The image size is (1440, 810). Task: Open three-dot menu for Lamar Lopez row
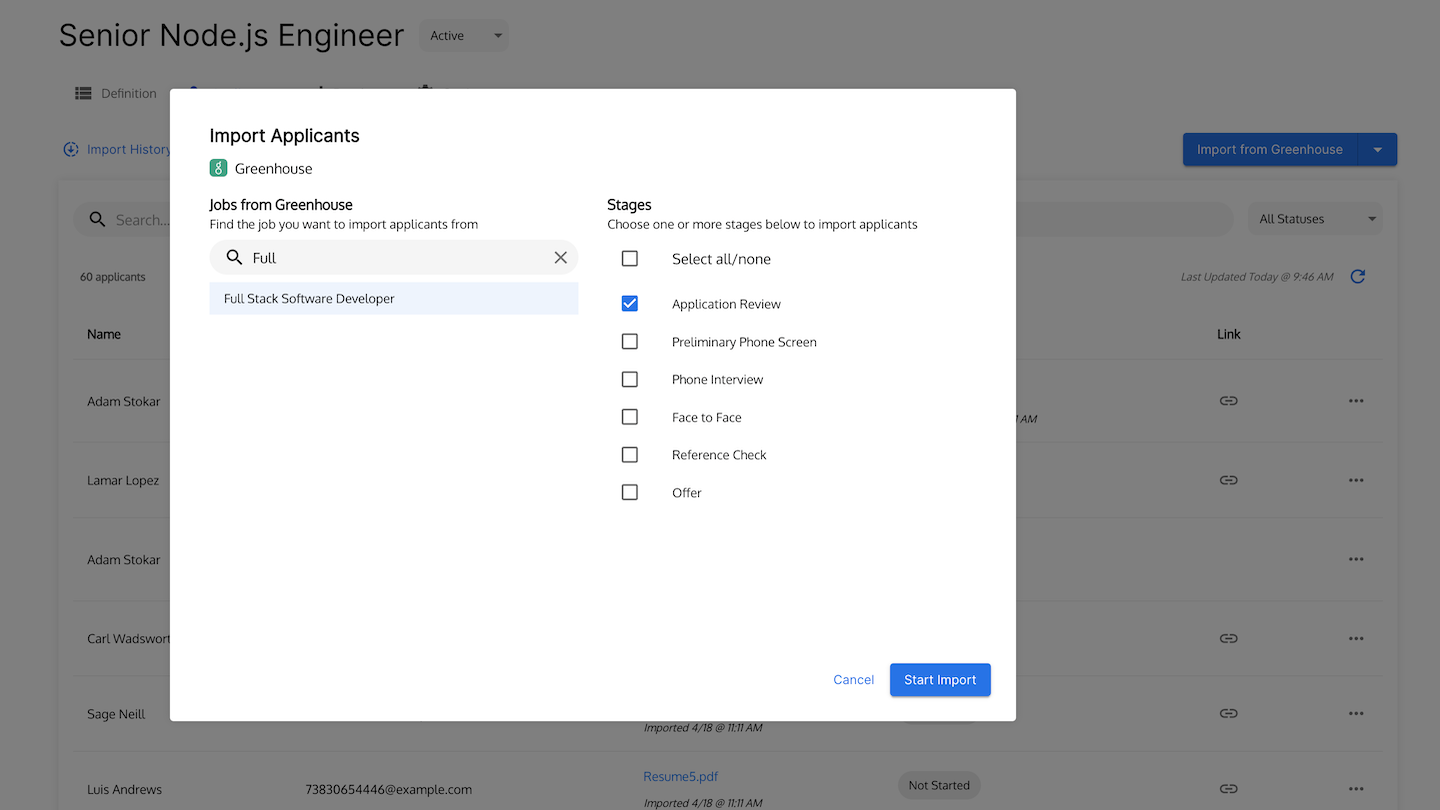(1355, 480)
